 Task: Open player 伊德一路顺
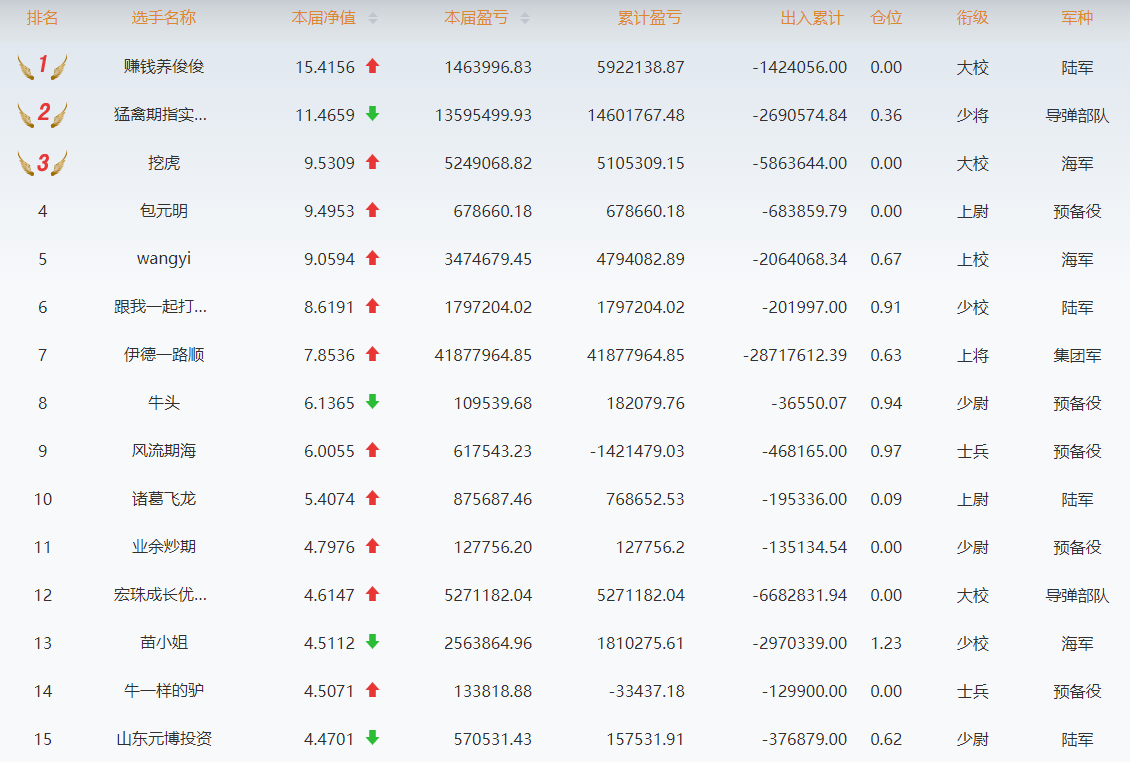164,355
